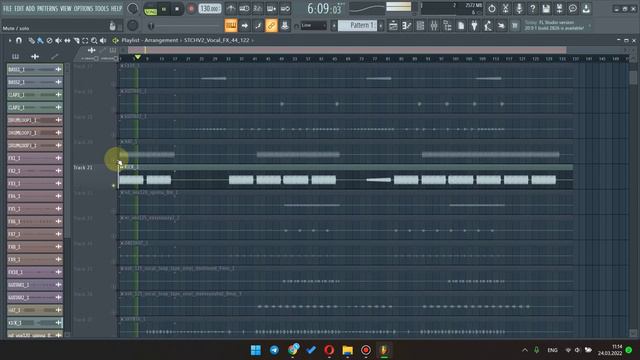
Task: Open the PATTERNS menu
Action: 47,8
